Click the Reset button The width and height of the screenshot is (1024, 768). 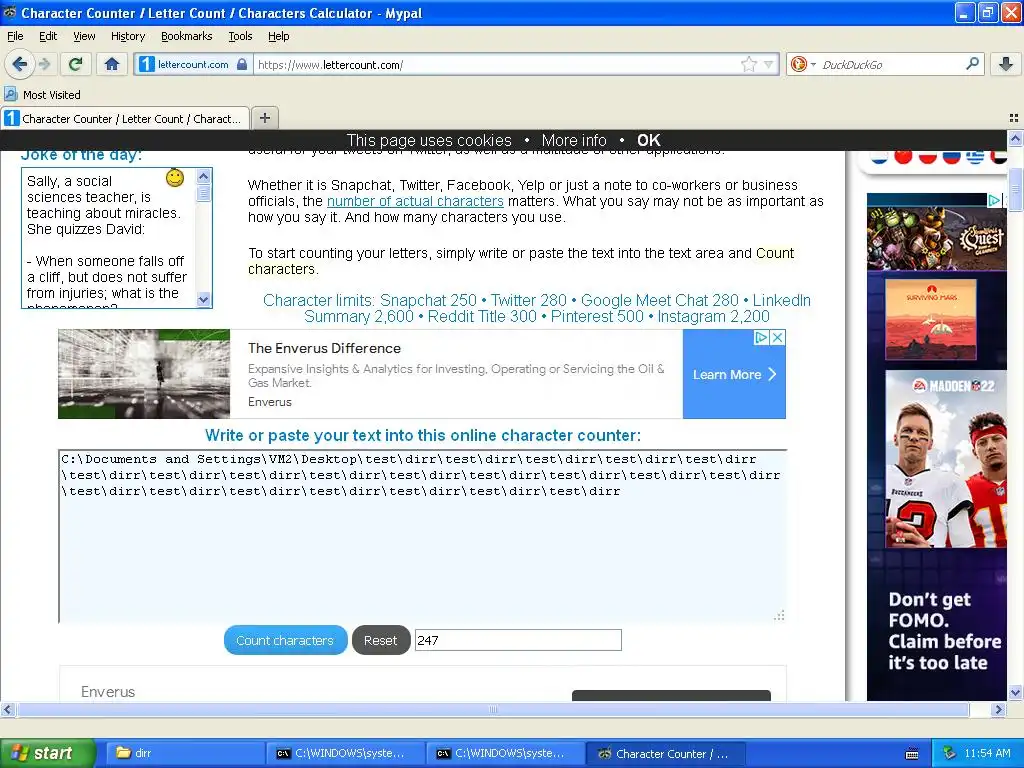(x=381, y=641)
